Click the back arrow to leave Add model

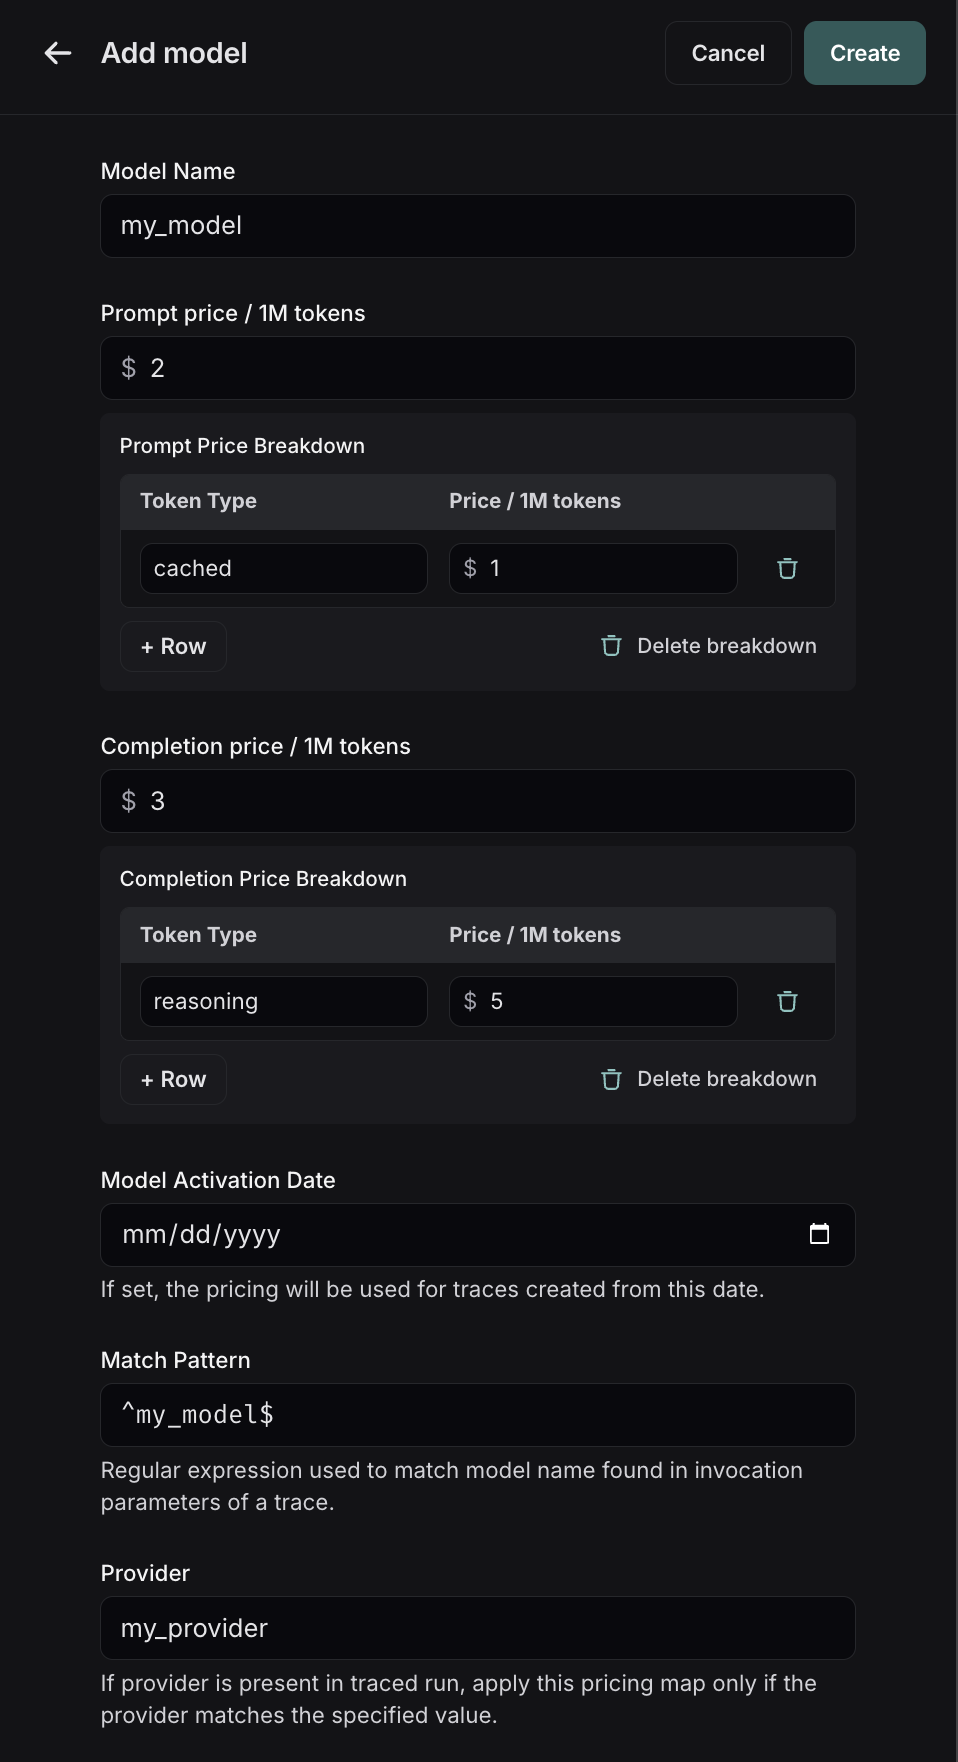pyautogui.click(x=57, y=53)
